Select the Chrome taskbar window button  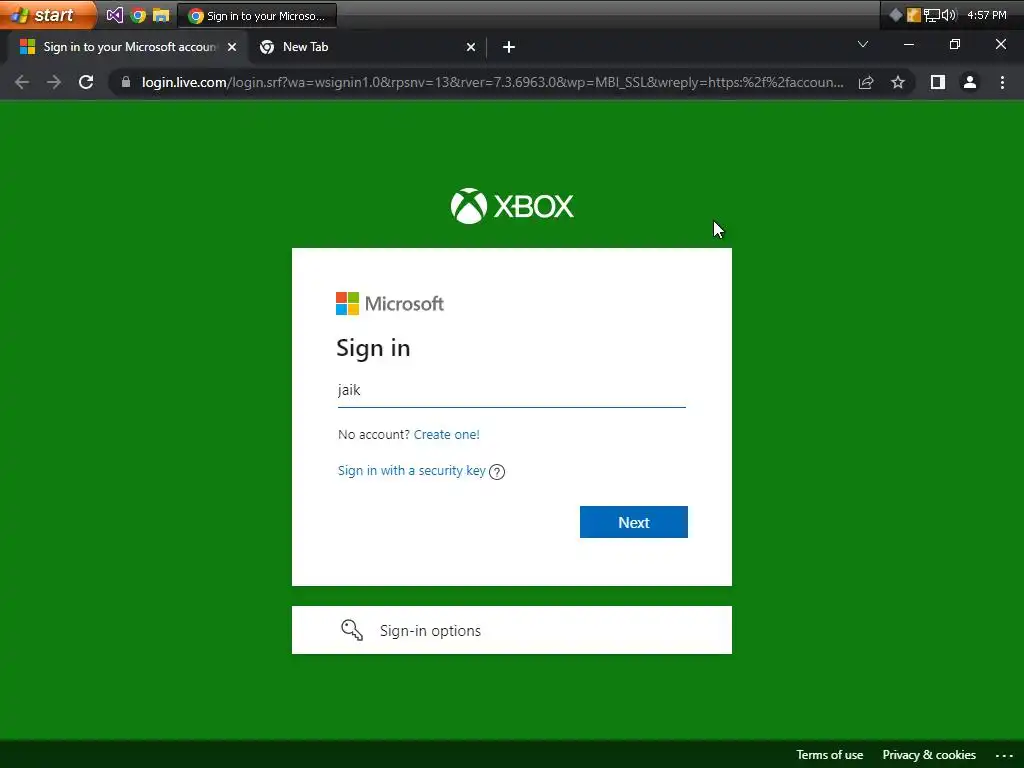(257, 16)
